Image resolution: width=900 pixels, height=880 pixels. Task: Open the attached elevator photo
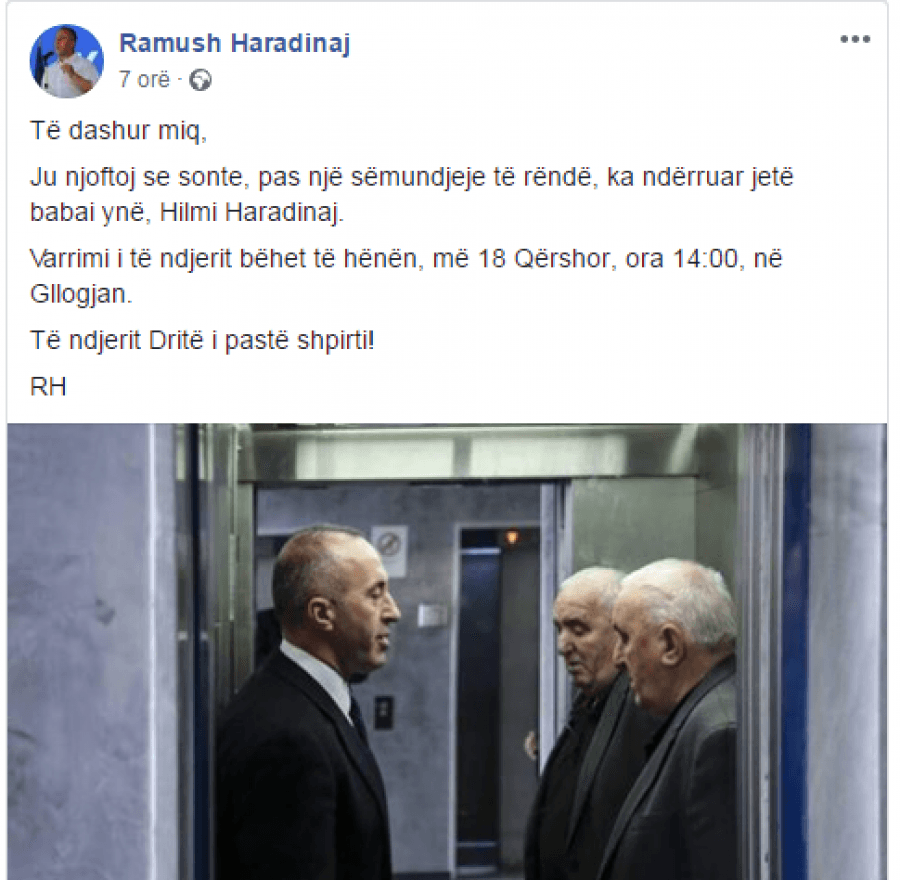(x=447, y=652)
